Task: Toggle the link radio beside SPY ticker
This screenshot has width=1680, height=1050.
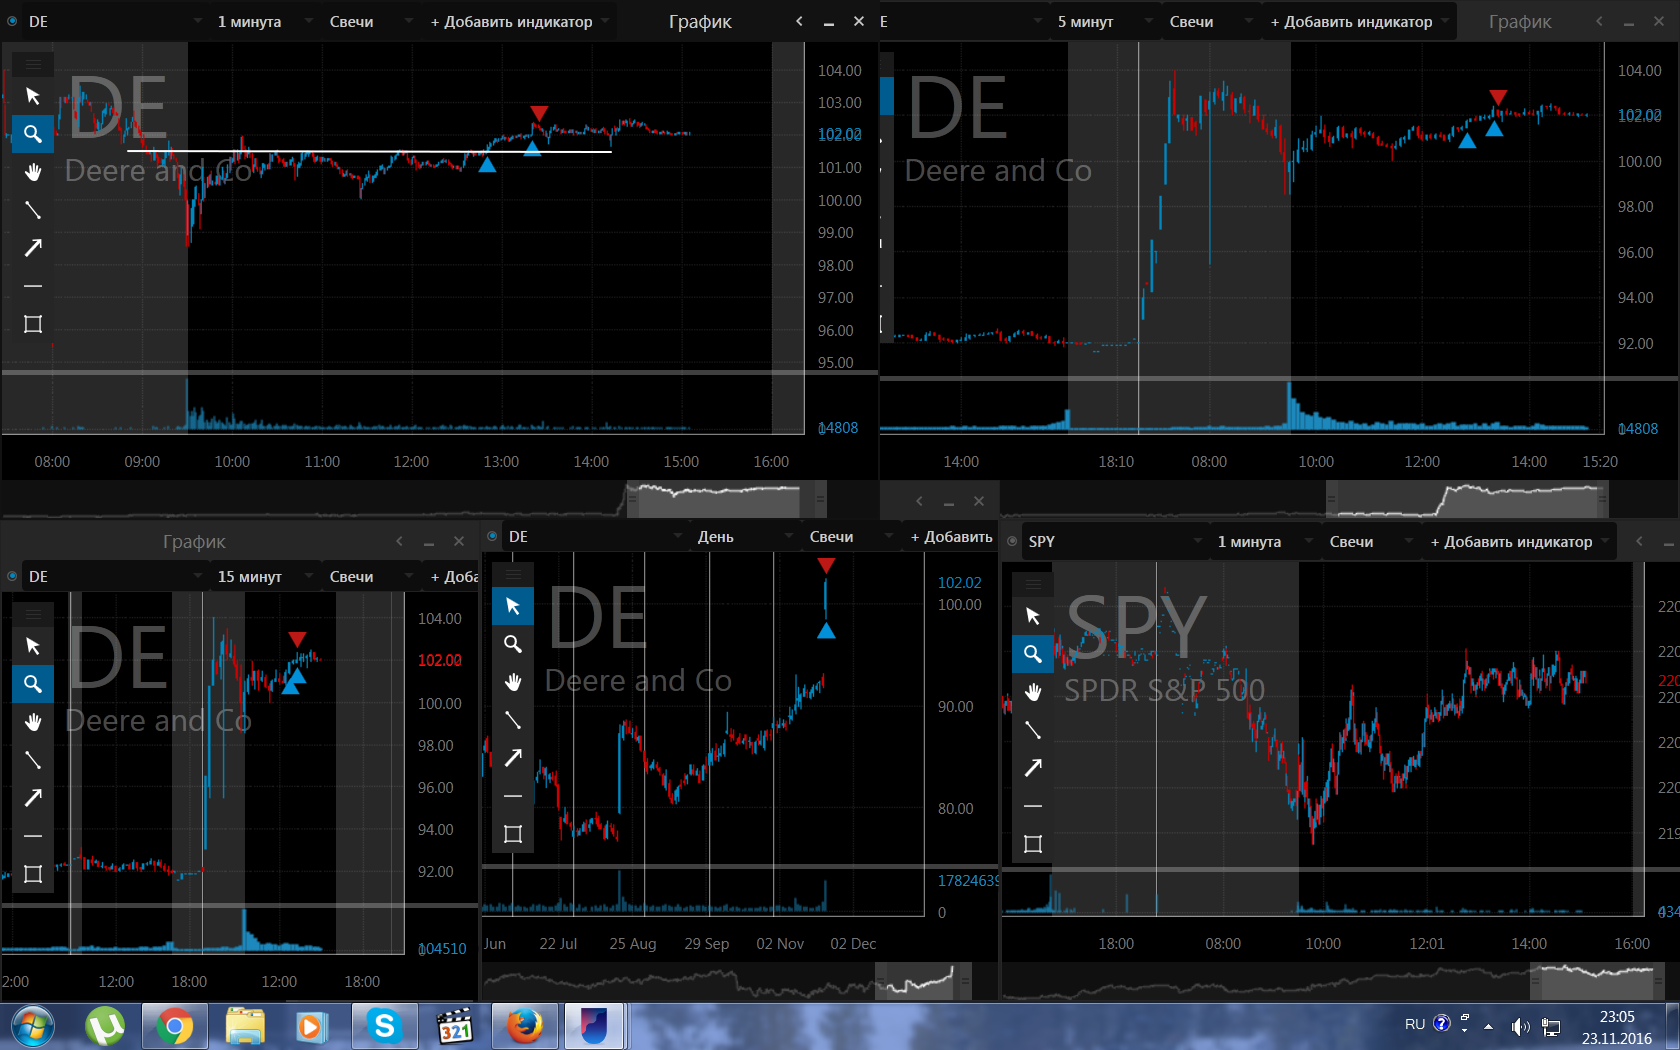Action: 1012,541
